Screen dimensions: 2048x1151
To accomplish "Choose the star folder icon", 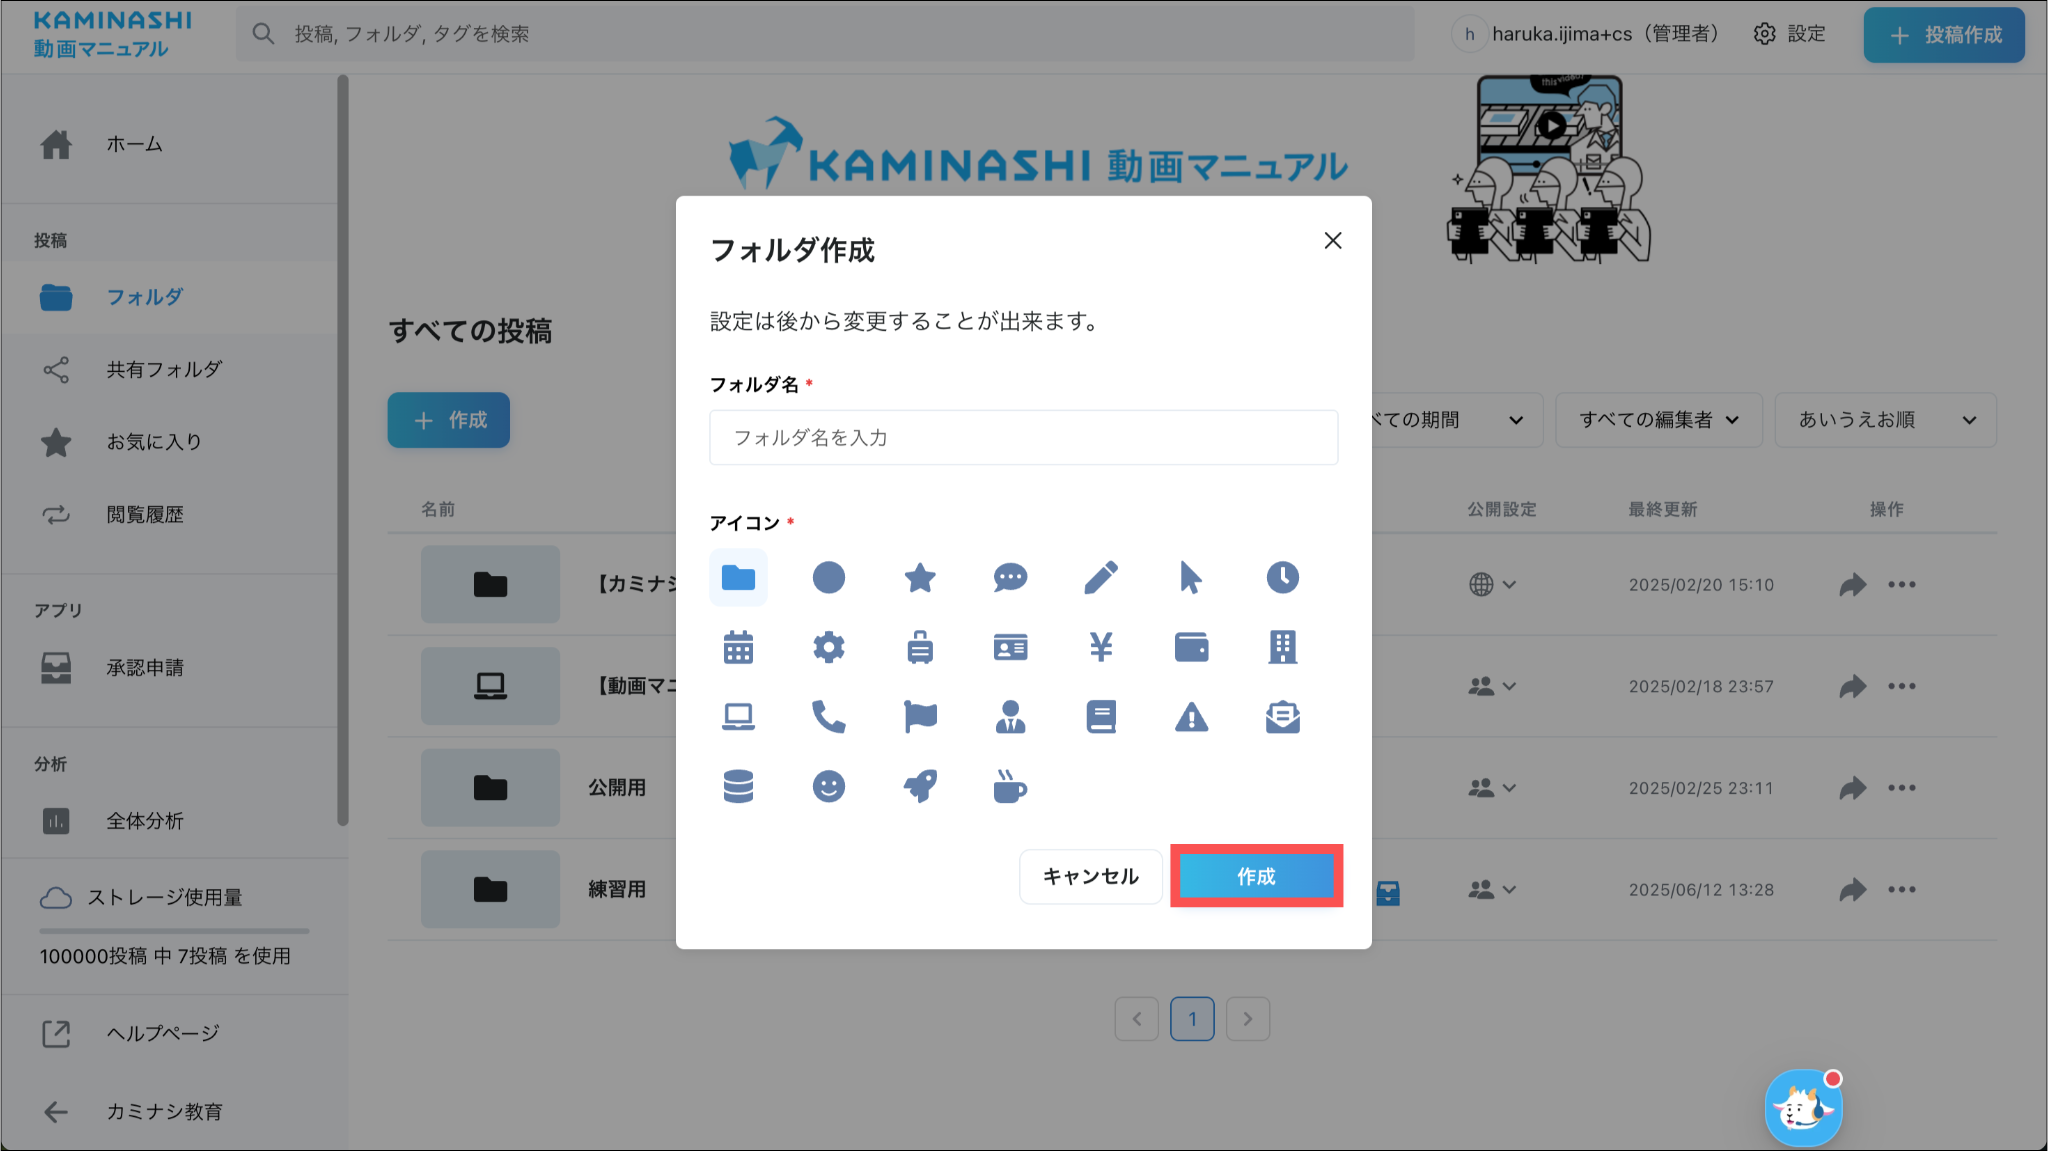I will click(920, 577).
